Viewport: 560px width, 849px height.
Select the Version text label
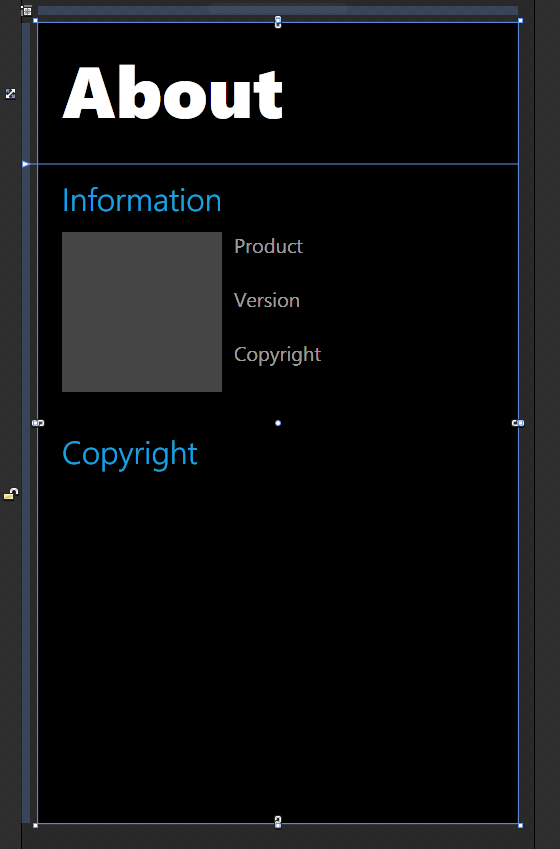click(x=267, y=301)
